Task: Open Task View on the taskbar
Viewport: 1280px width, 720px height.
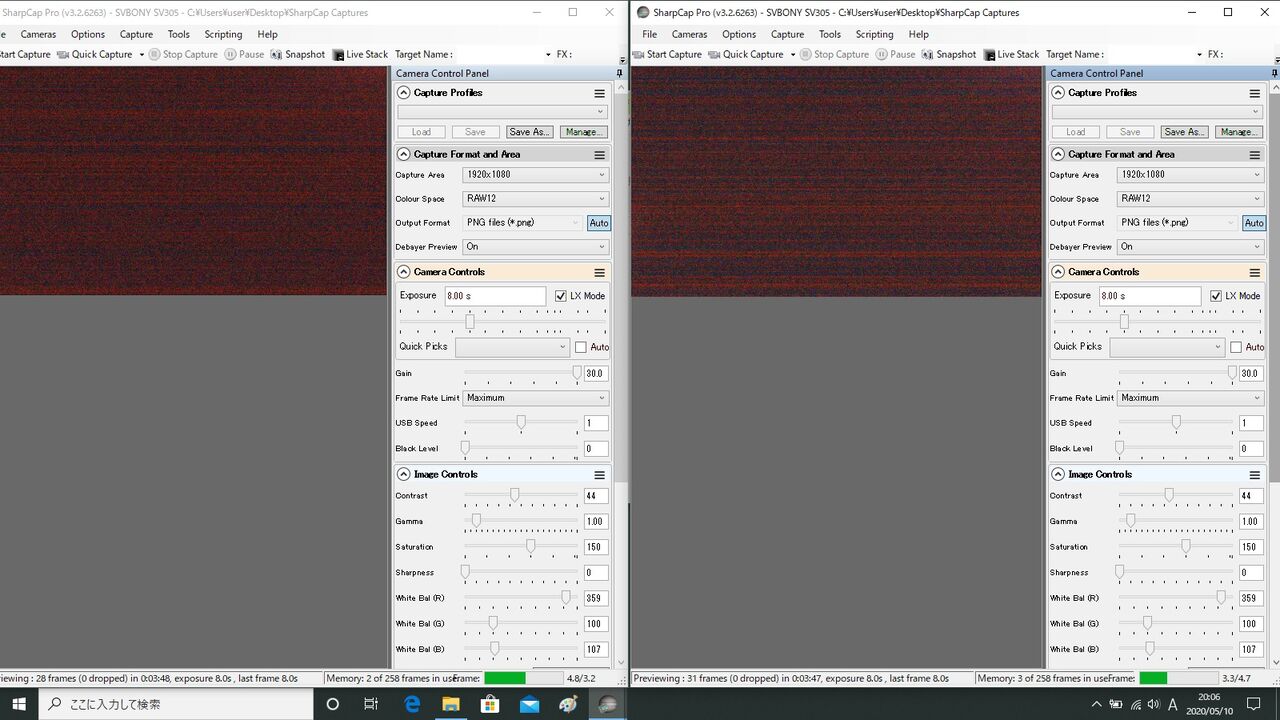Action: tap(371, 704)
